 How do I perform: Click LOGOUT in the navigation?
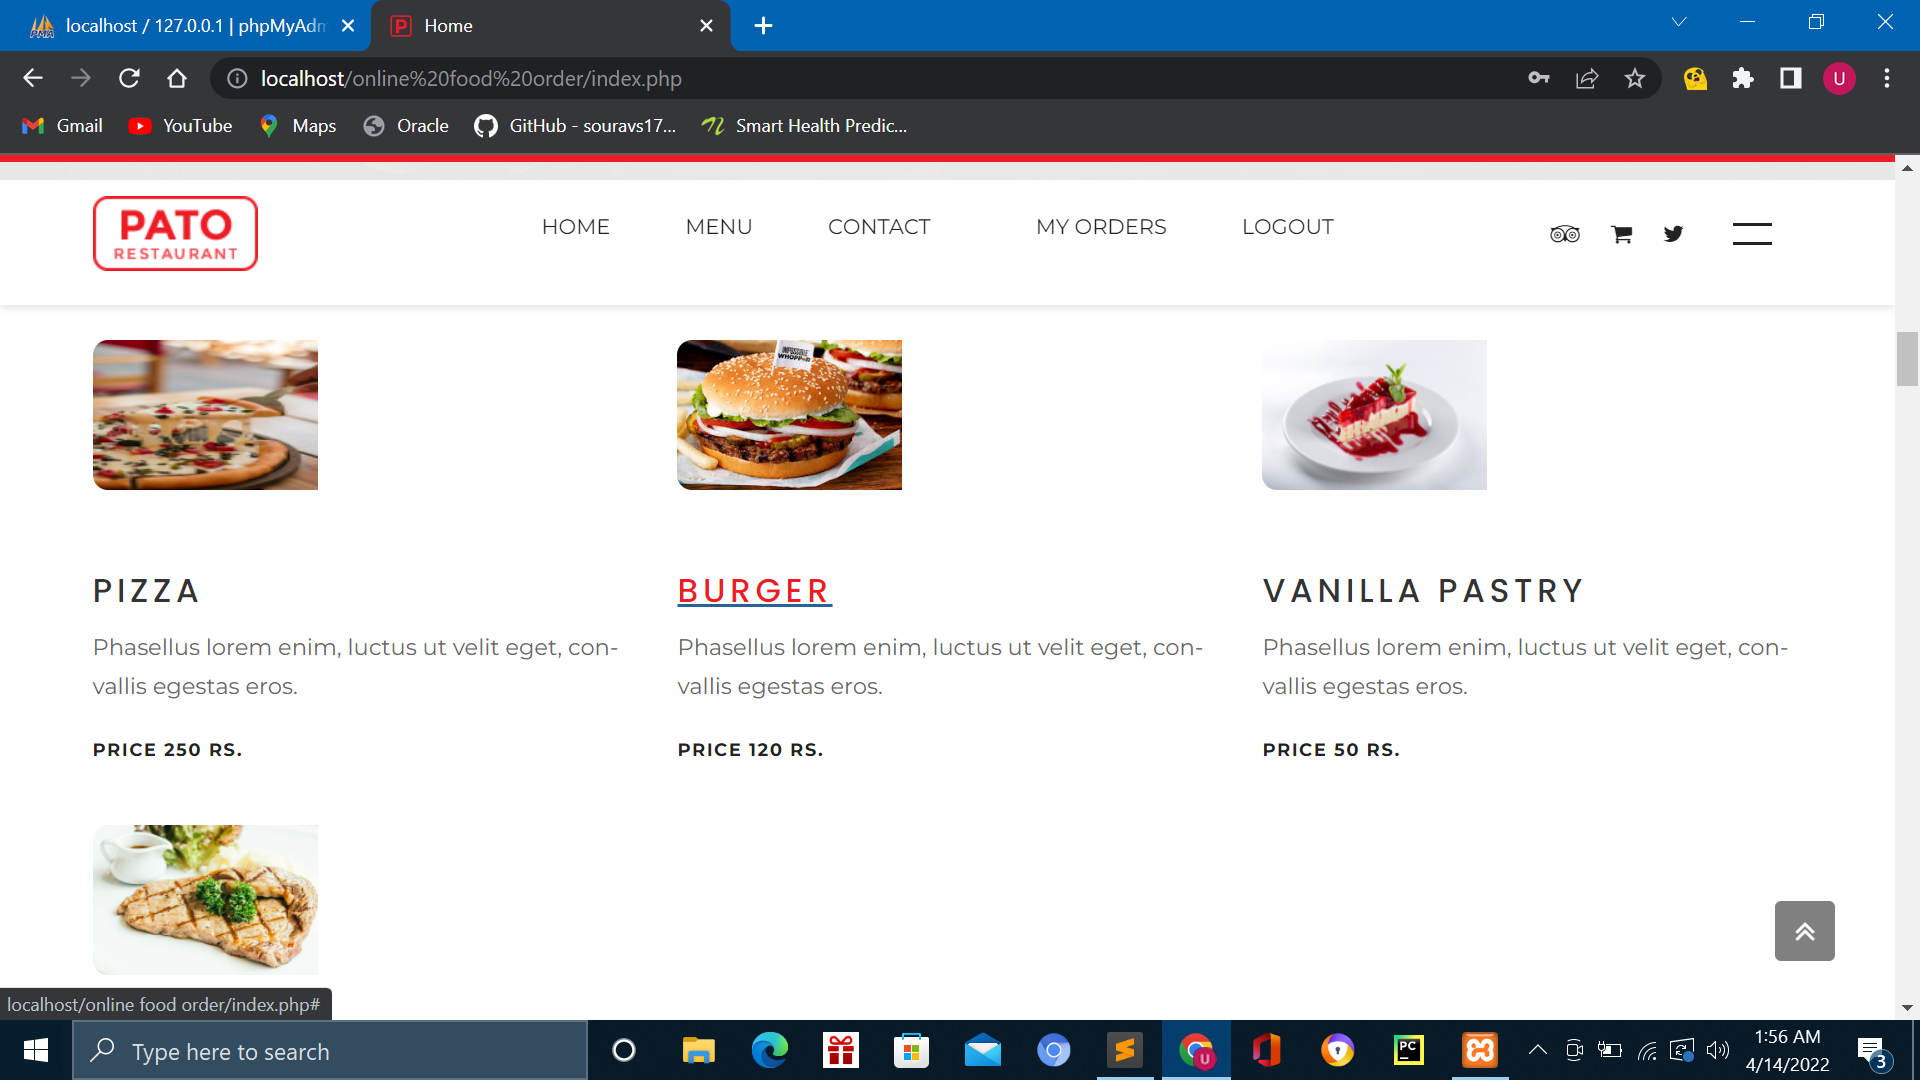[x=1287, y=227]
